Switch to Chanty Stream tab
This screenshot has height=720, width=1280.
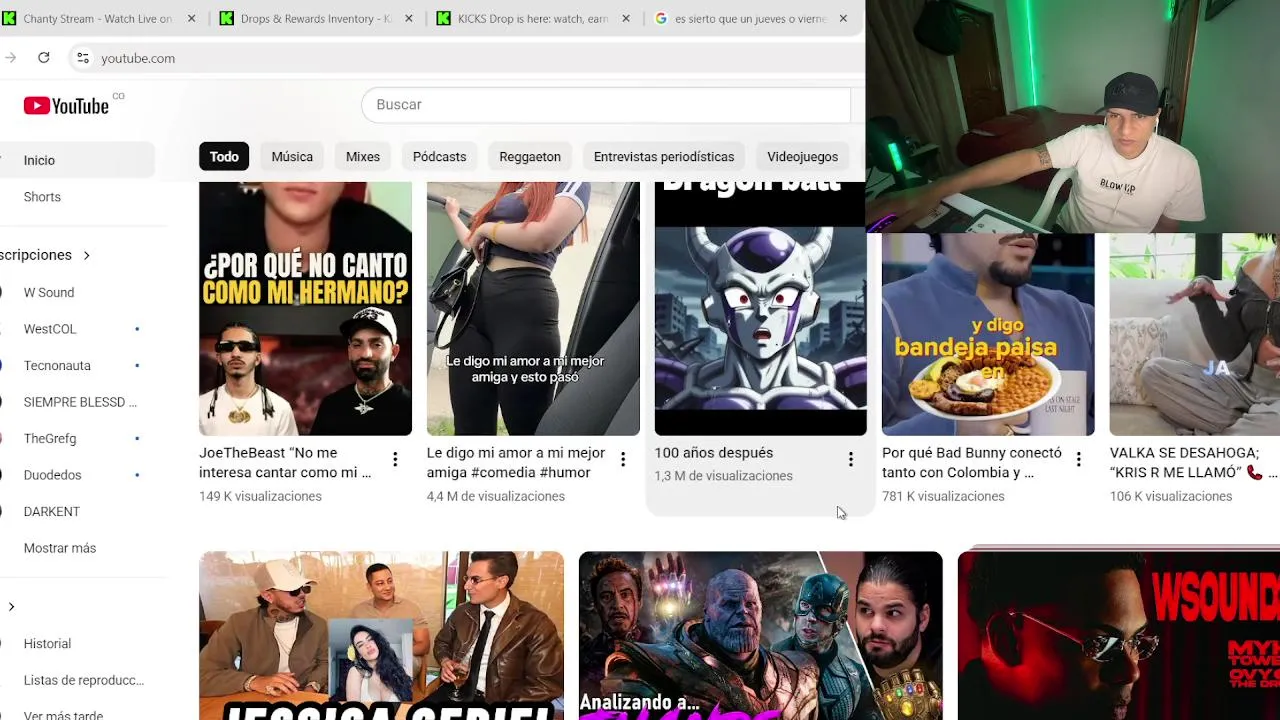point(98,19)
